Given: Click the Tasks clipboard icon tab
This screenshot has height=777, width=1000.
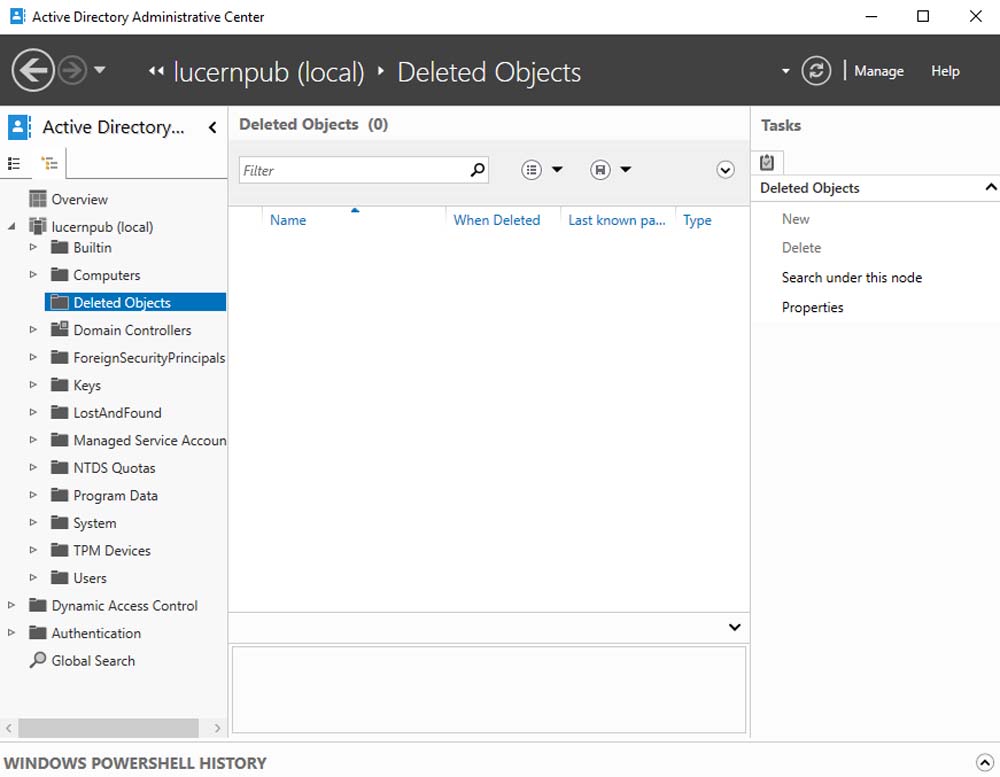Looking at the screenshot, I should 767,162.
